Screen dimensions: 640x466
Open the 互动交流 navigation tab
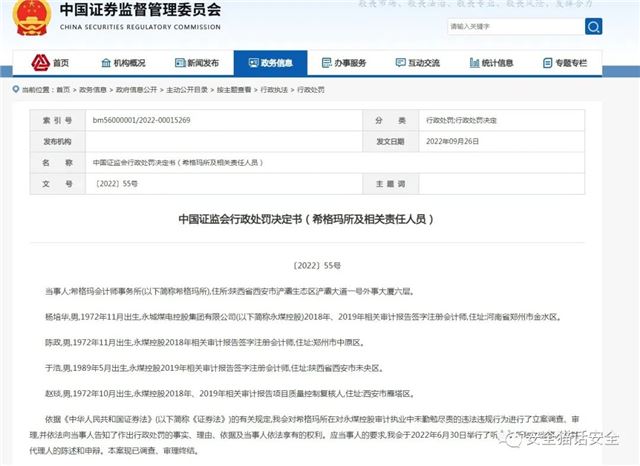point(417,63)
